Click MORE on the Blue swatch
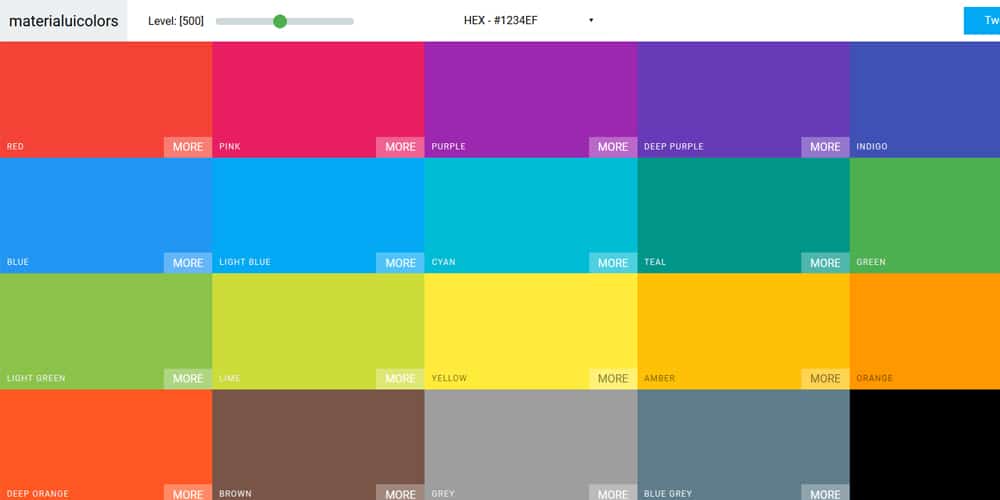Image resolution: width=1000 pixels, height=500 pixels. [188, 263]
